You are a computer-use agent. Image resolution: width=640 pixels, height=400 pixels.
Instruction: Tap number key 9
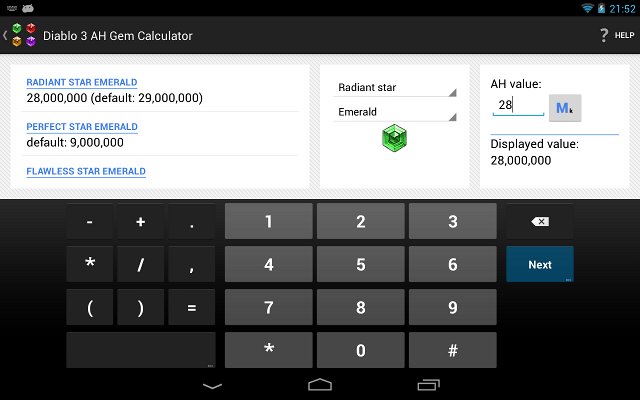(x=453, y=307)
